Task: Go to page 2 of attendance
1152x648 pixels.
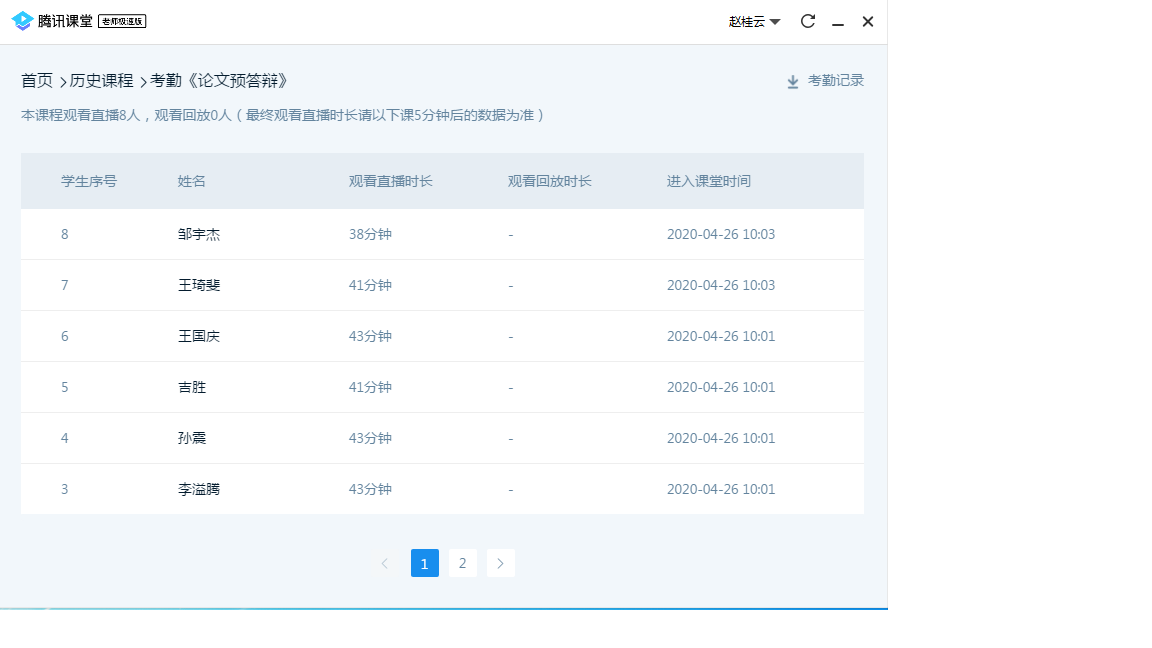Action: coord(462,563)
